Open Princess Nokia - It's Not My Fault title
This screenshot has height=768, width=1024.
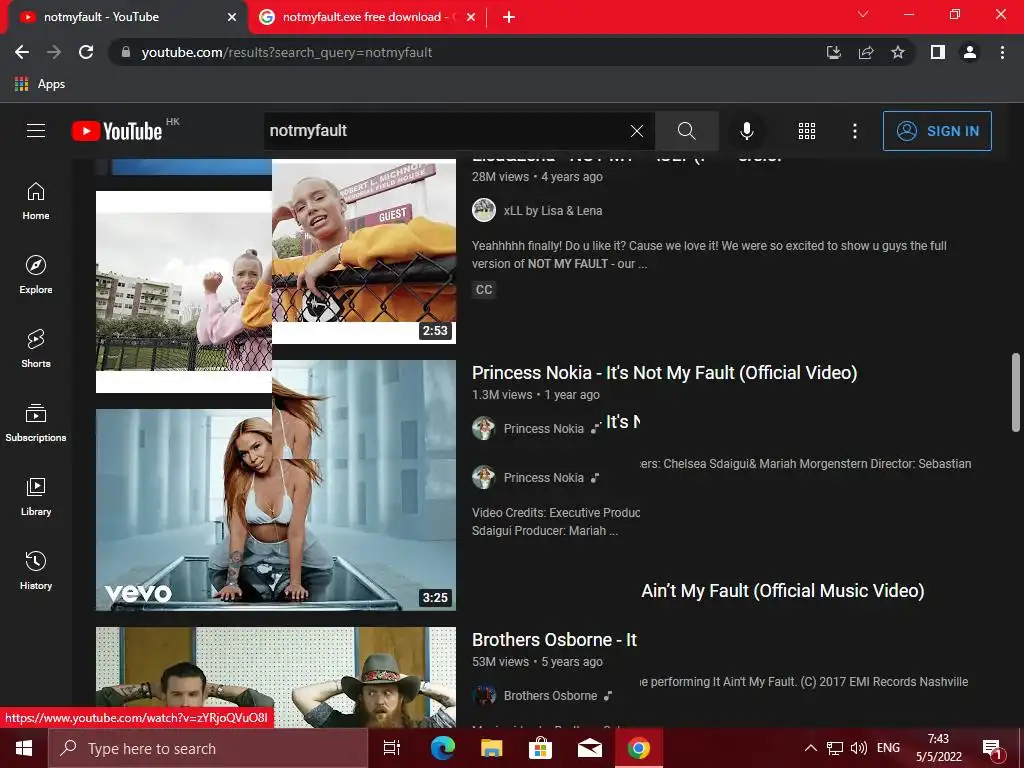pyautogui.click(x=664, y=372)
